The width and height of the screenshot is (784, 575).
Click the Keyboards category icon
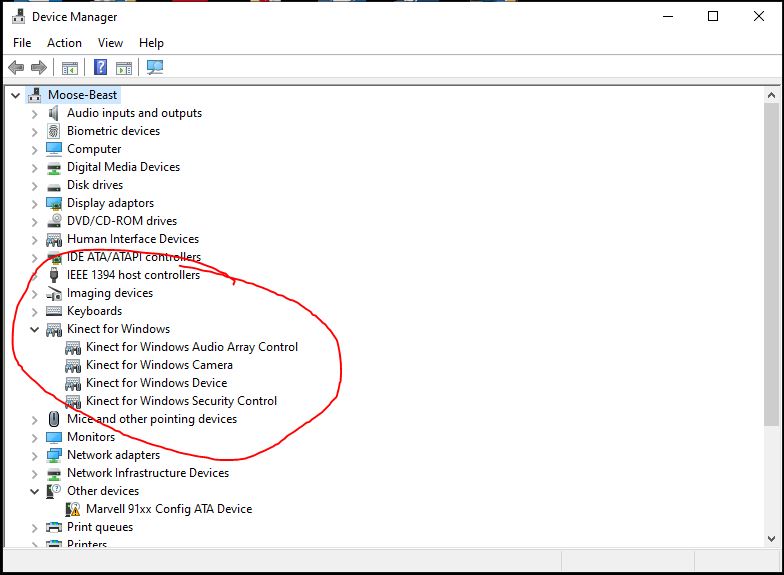point(54,311)
